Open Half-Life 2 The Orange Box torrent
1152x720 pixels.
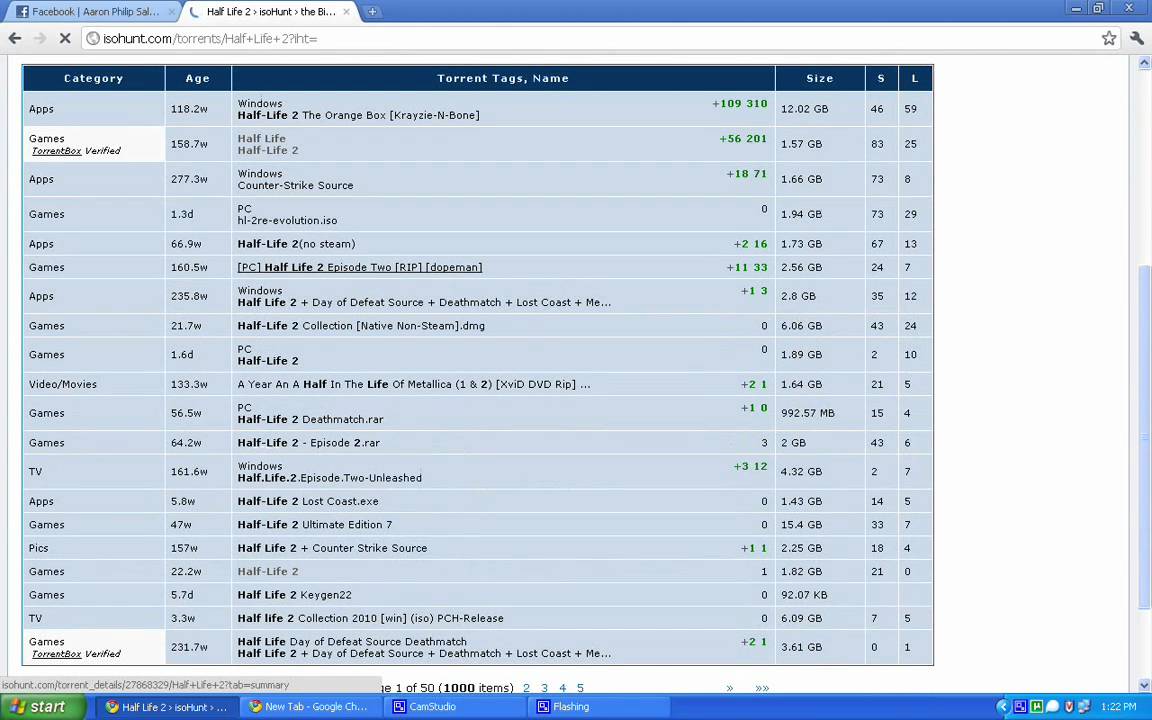[x=359, y=115]
